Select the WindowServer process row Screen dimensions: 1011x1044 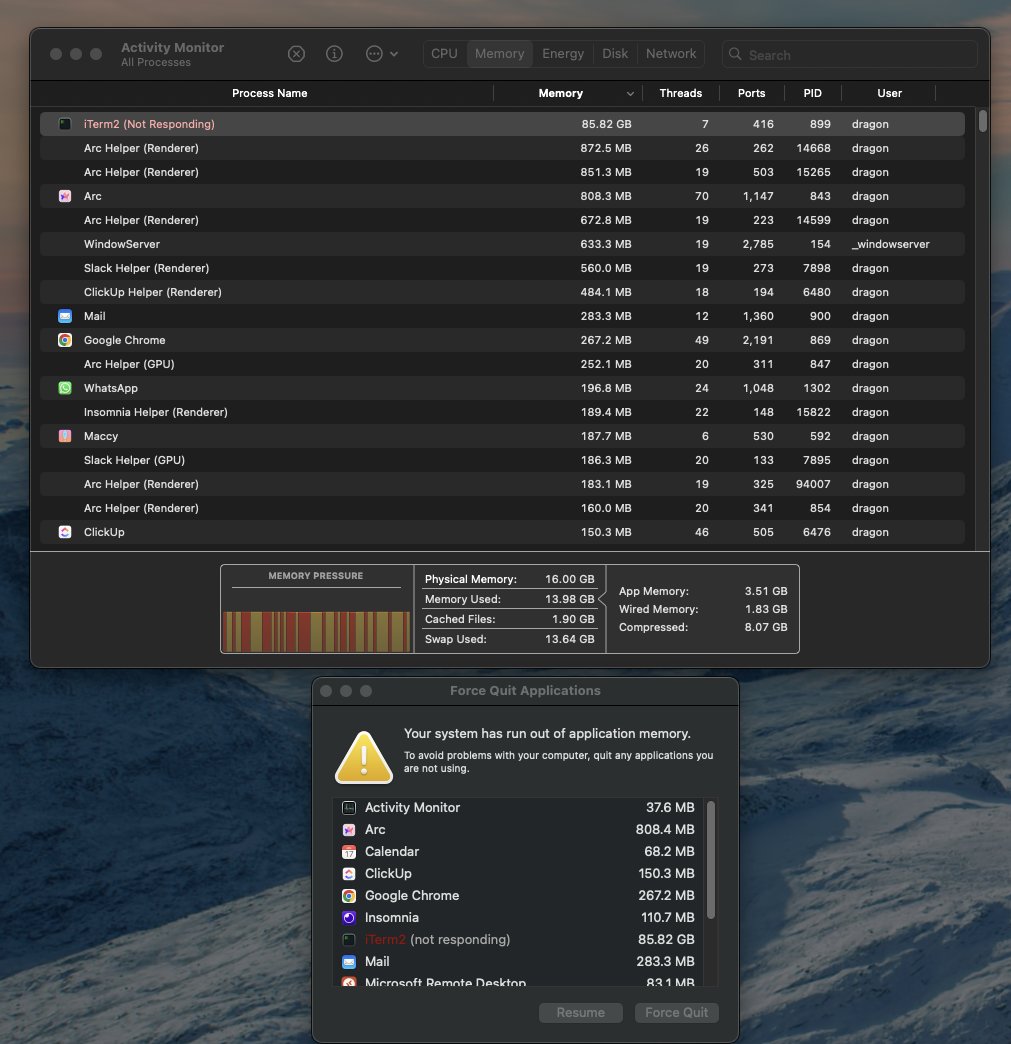[502, 244]
